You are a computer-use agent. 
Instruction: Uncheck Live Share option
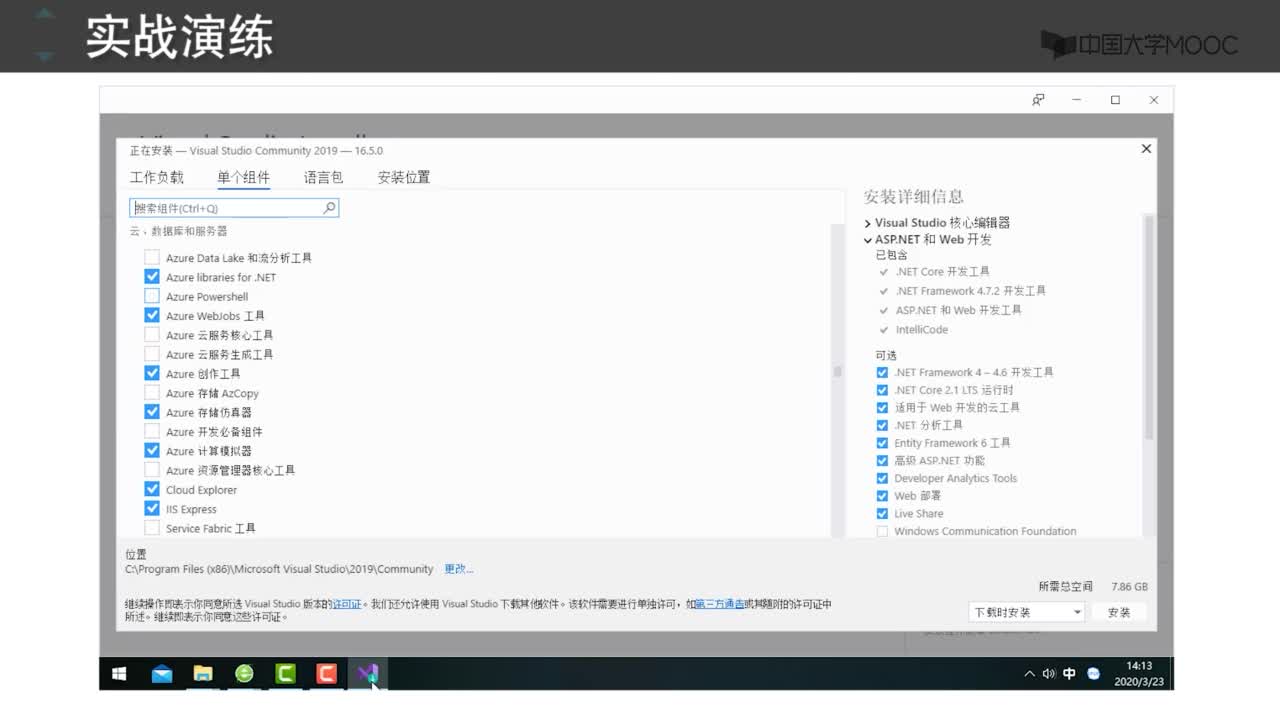click(882, 514)
